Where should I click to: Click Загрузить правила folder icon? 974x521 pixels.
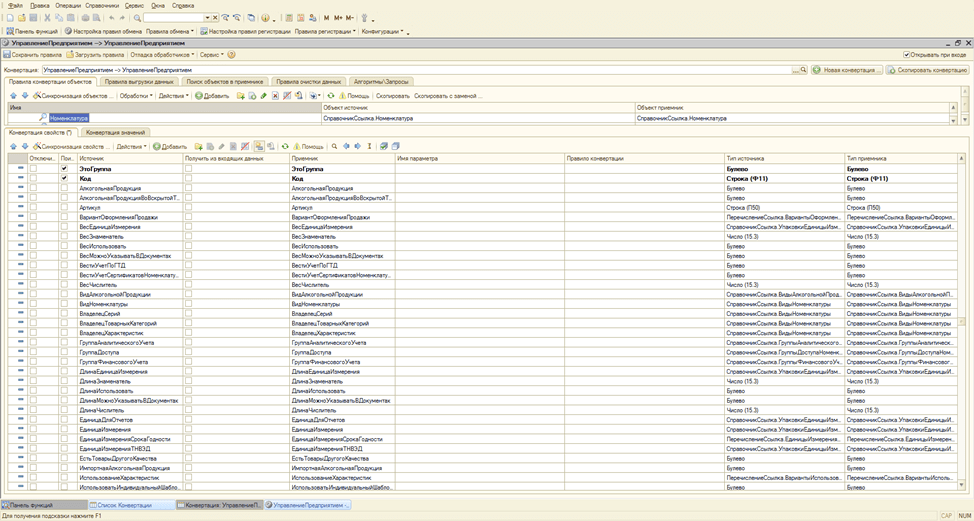point(70,55)
